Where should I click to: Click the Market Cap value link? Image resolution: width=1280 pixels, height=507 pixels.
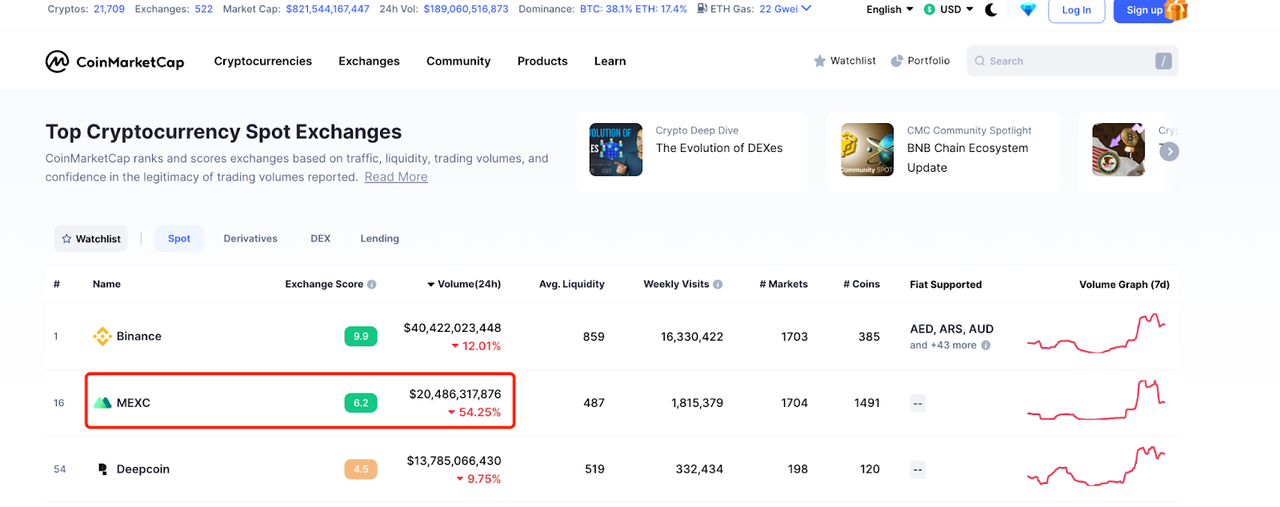coord(327,9)
